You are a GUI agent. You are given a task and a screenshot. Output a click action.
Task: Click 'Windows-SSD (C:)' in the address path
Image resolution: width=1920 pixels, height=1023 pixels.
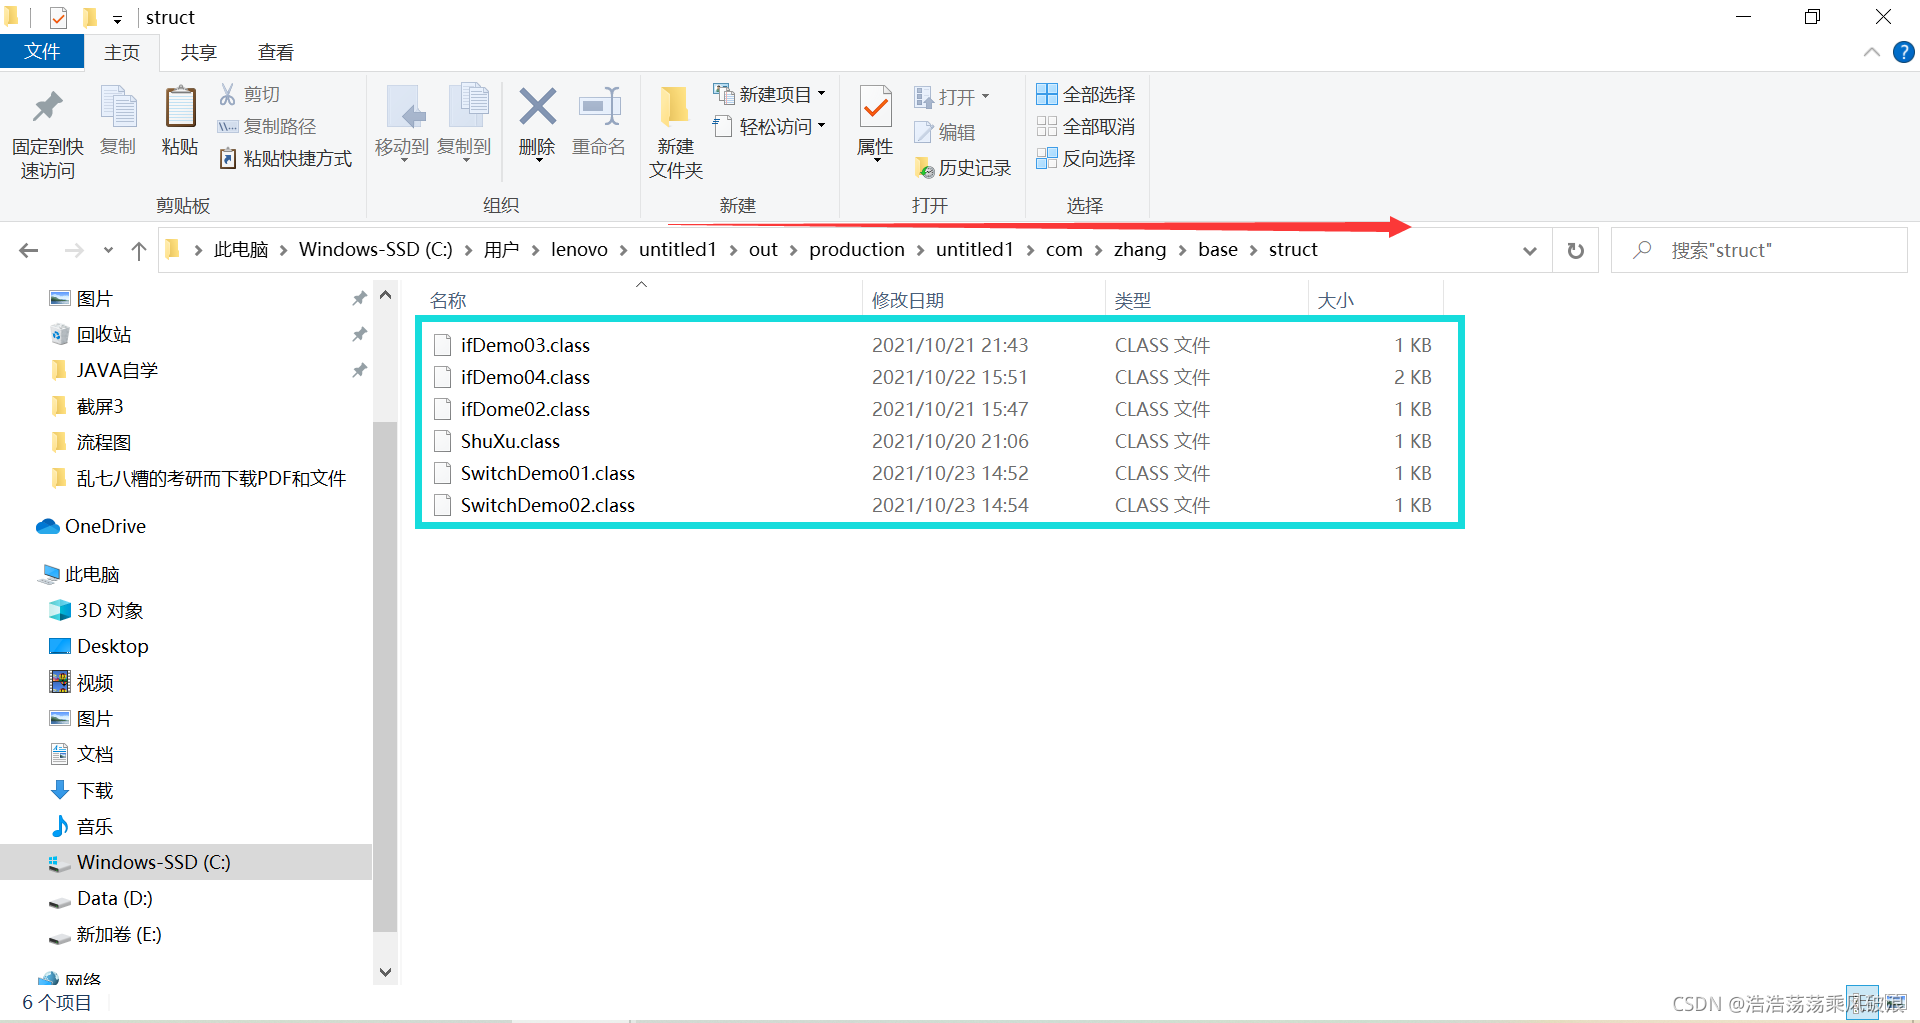376,250
